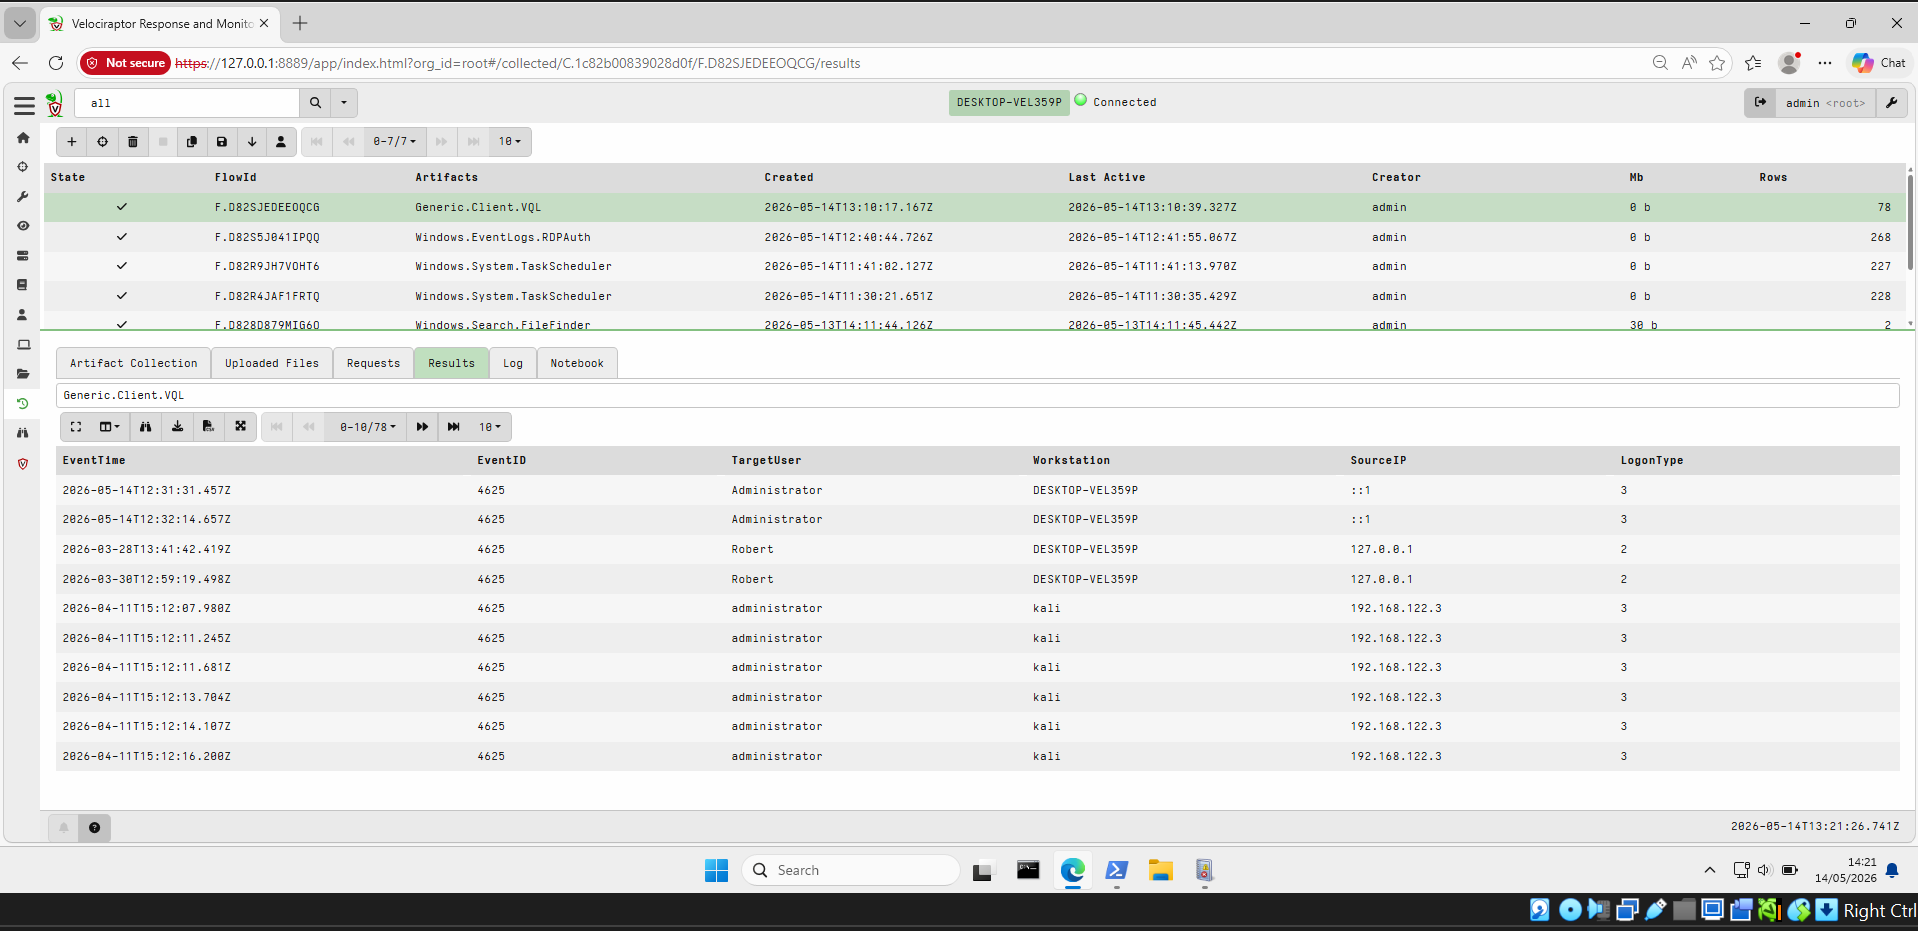Open Host Information person icon in sidebar

23,315
